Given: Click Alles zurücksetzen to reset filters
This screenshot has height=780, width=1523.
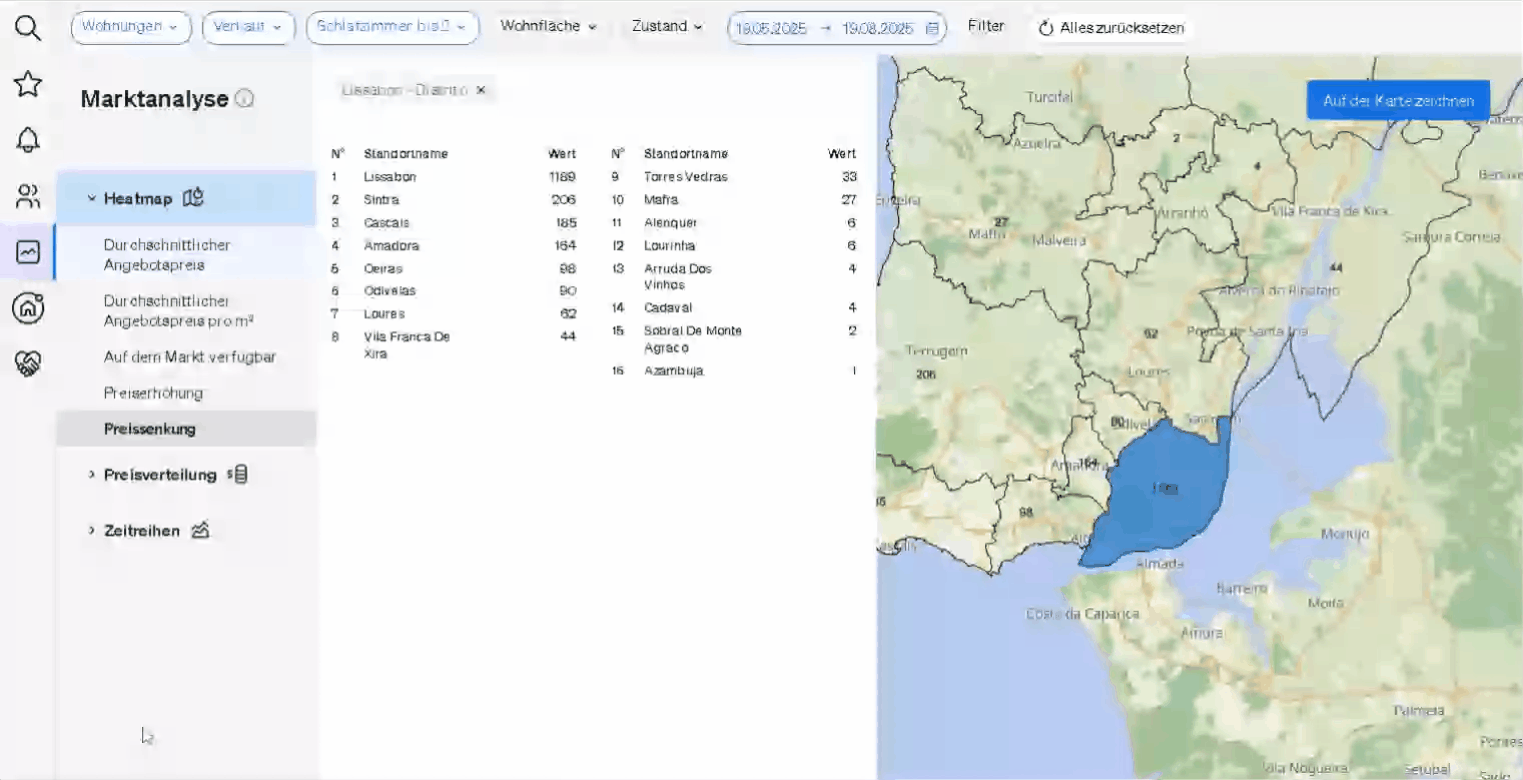Looking at the screenshot, I should pos(1111,28).
